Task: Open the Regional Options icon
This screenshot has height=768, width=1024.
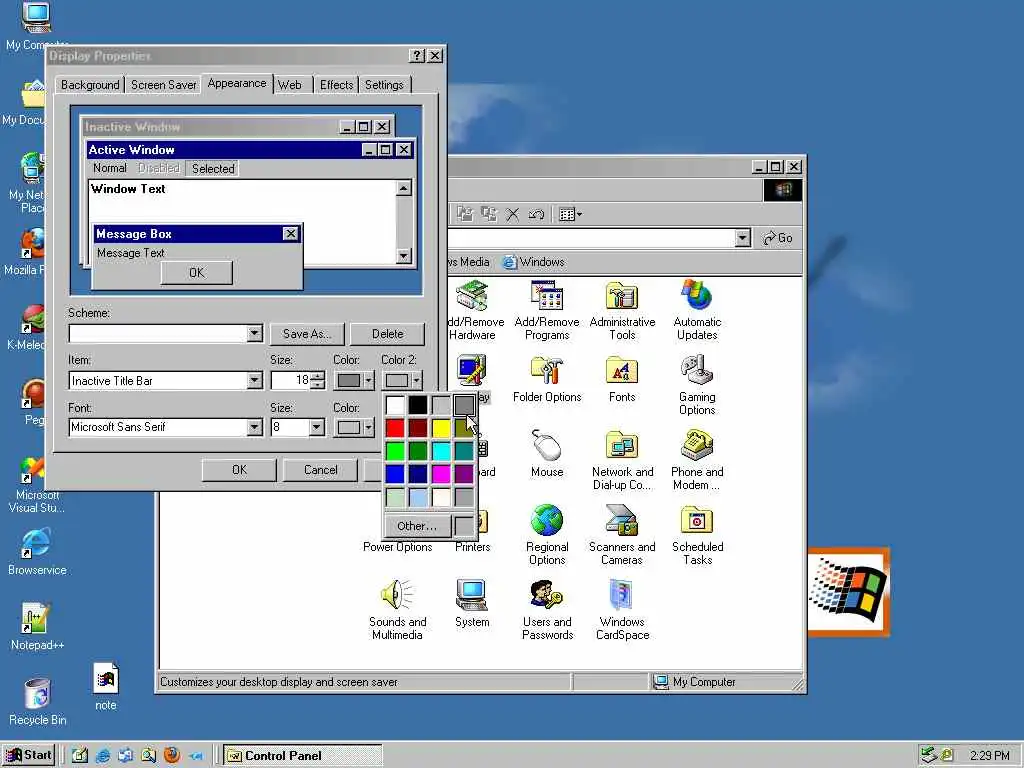Action: tap(547, 535)
